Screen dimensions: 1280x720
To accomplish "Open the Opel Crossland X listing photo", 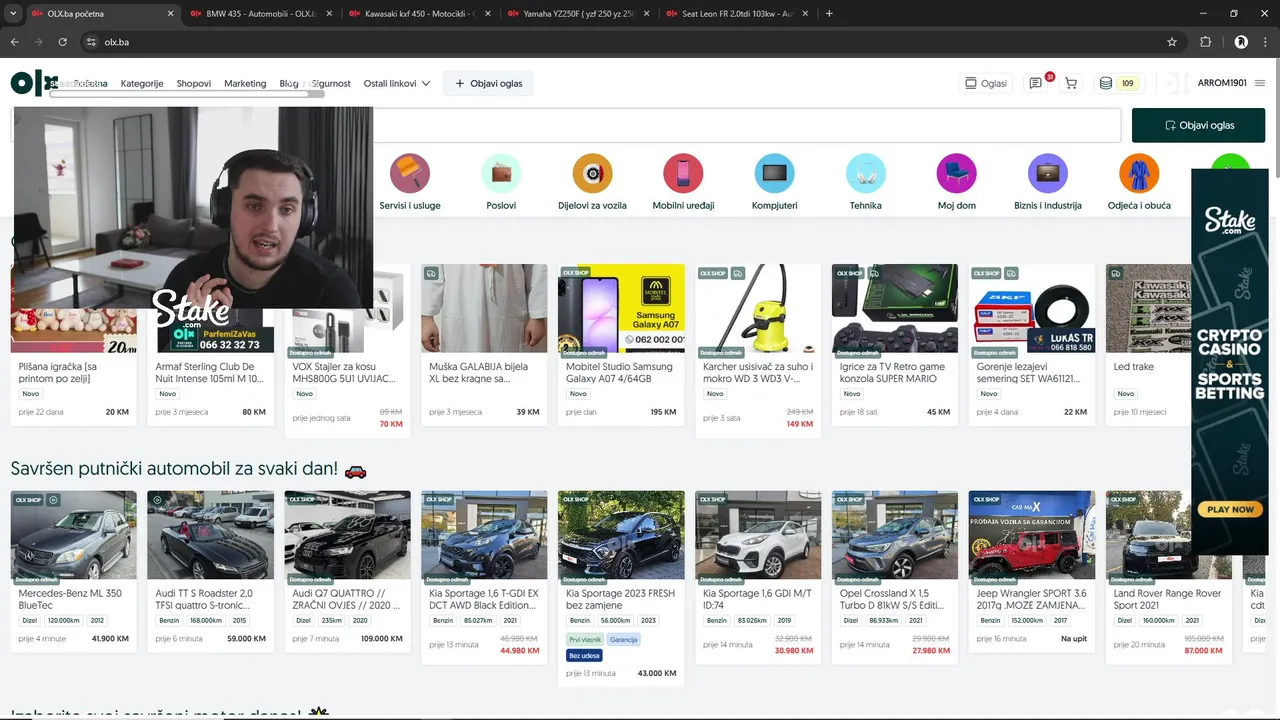I will coord(895,535).
